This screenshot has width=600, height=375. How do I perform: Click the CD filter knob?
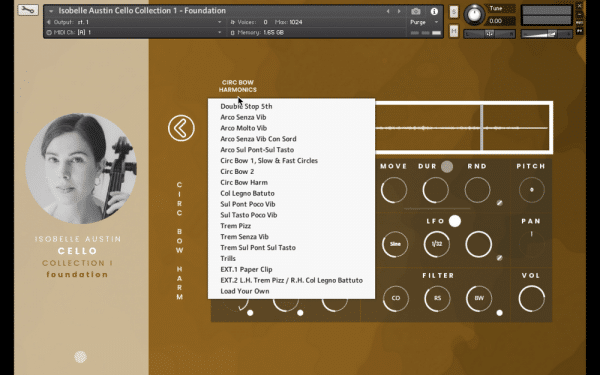pyautogui.click(x=396, y=298)
